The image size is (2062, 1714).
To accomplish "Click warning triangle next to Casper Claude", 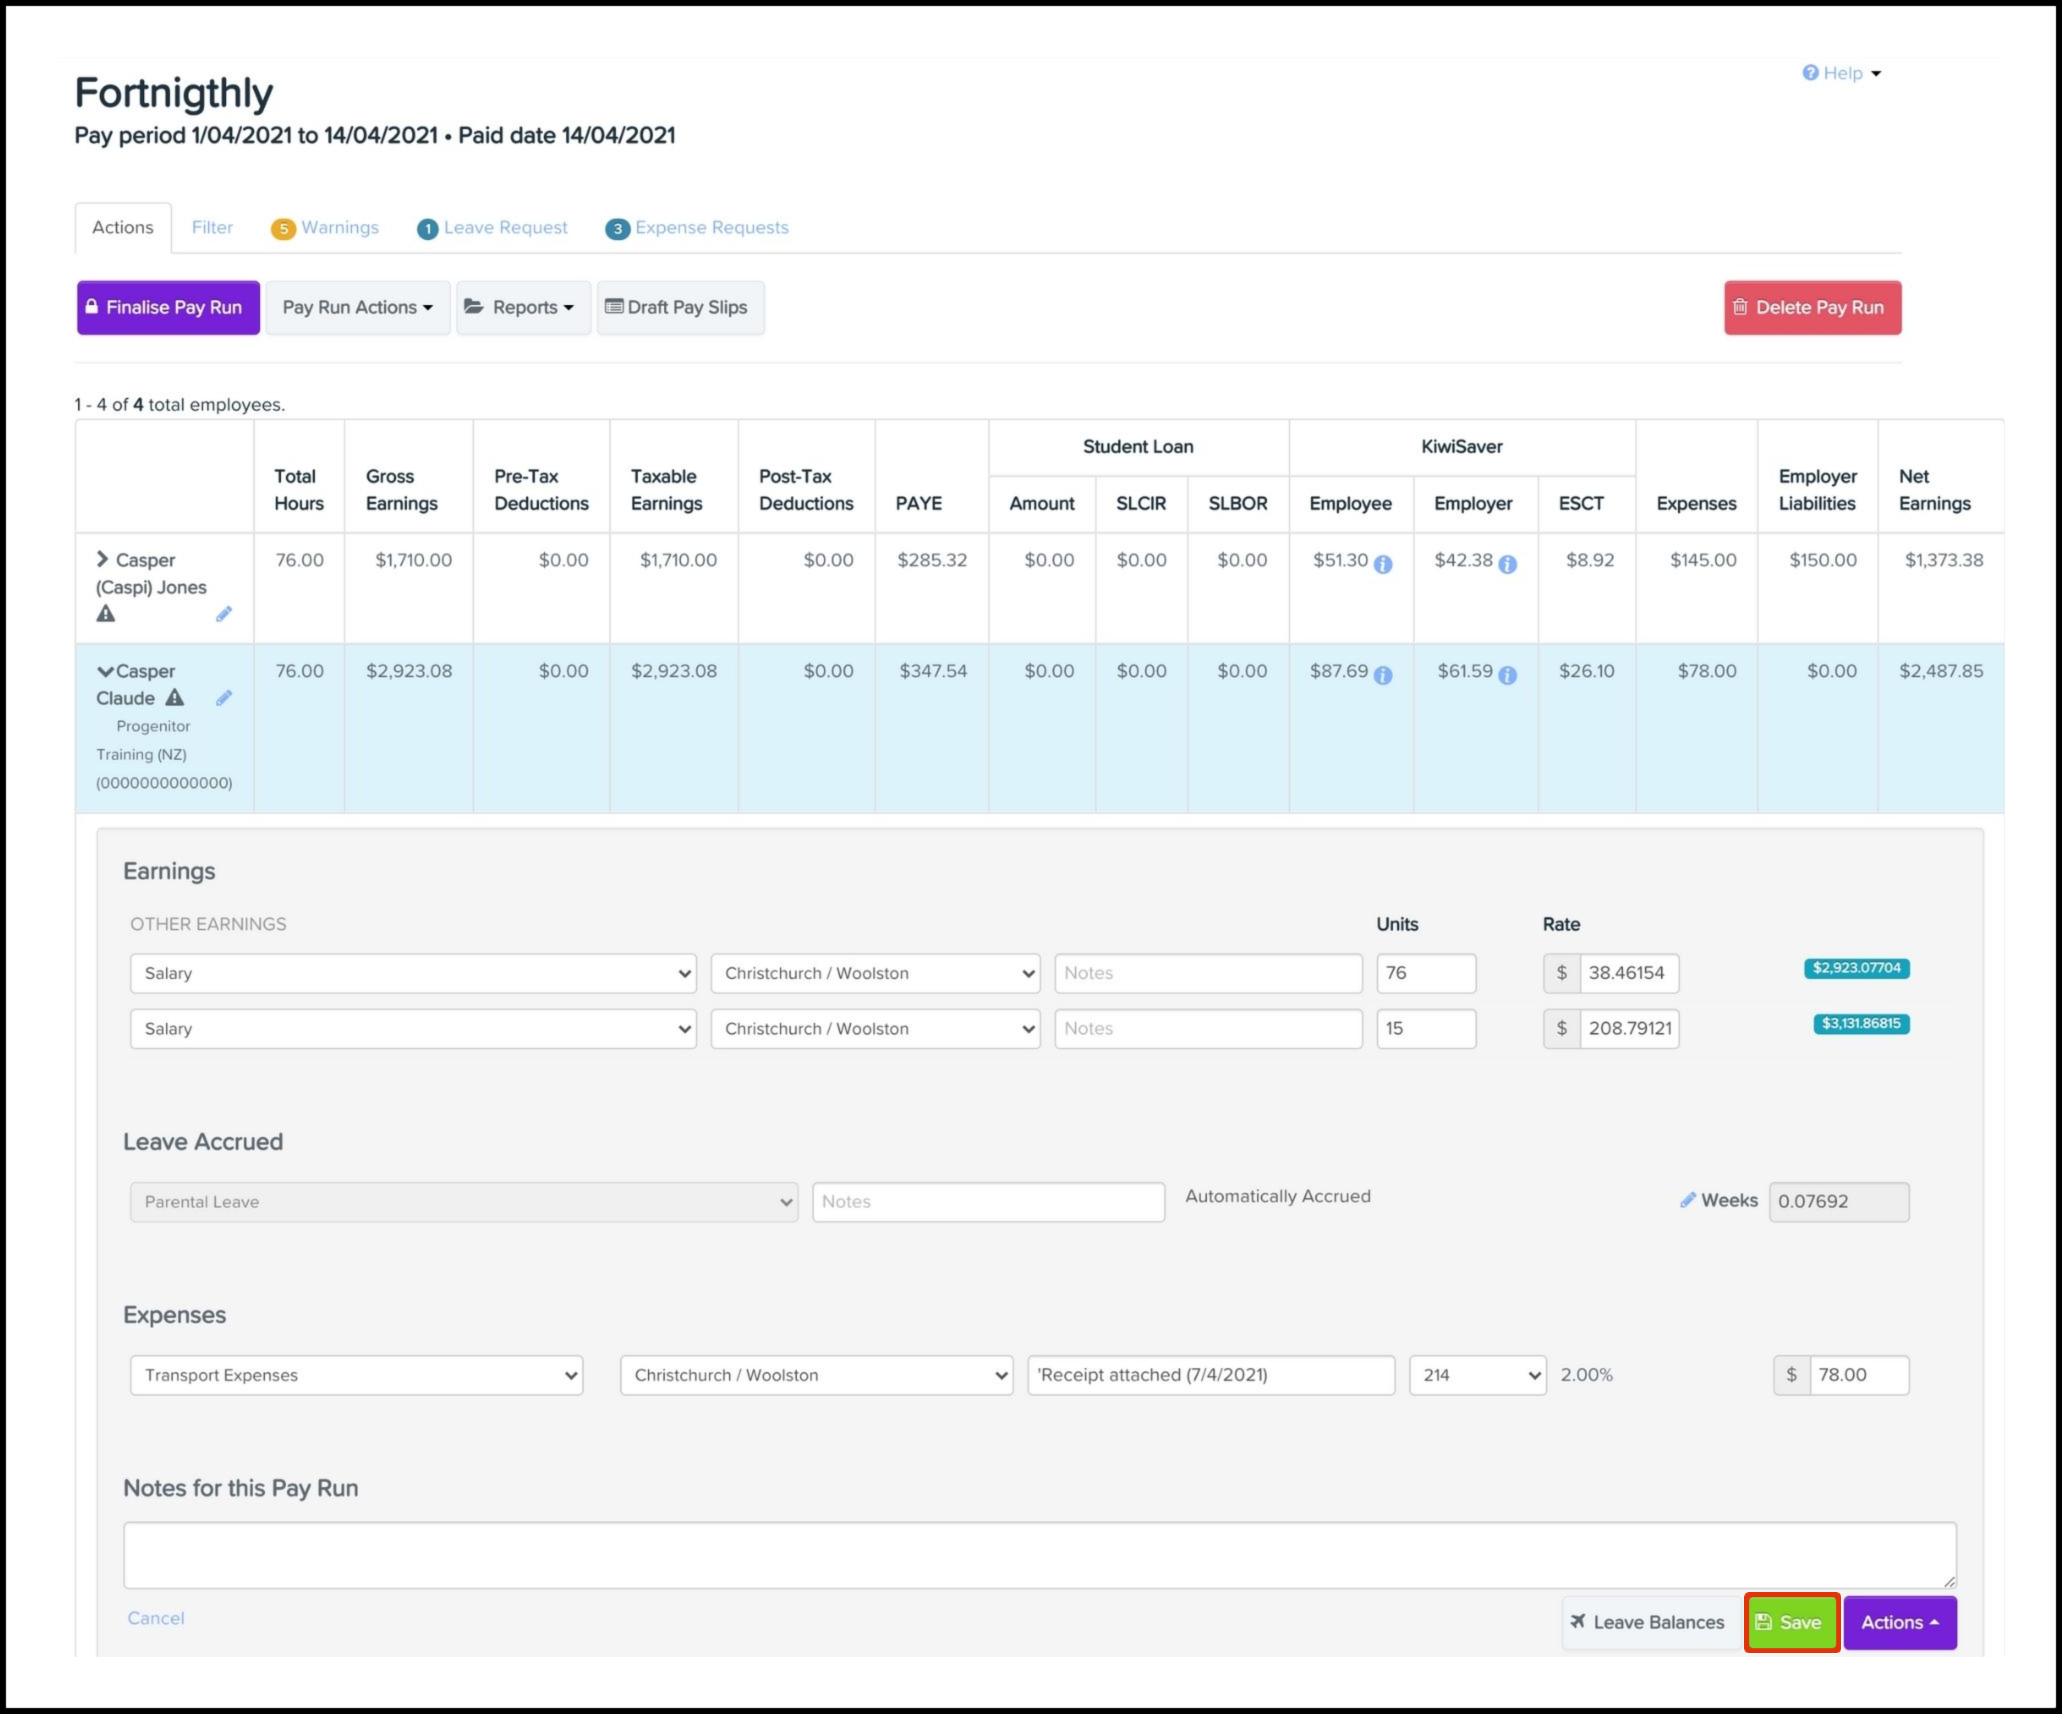I will 175,698.
